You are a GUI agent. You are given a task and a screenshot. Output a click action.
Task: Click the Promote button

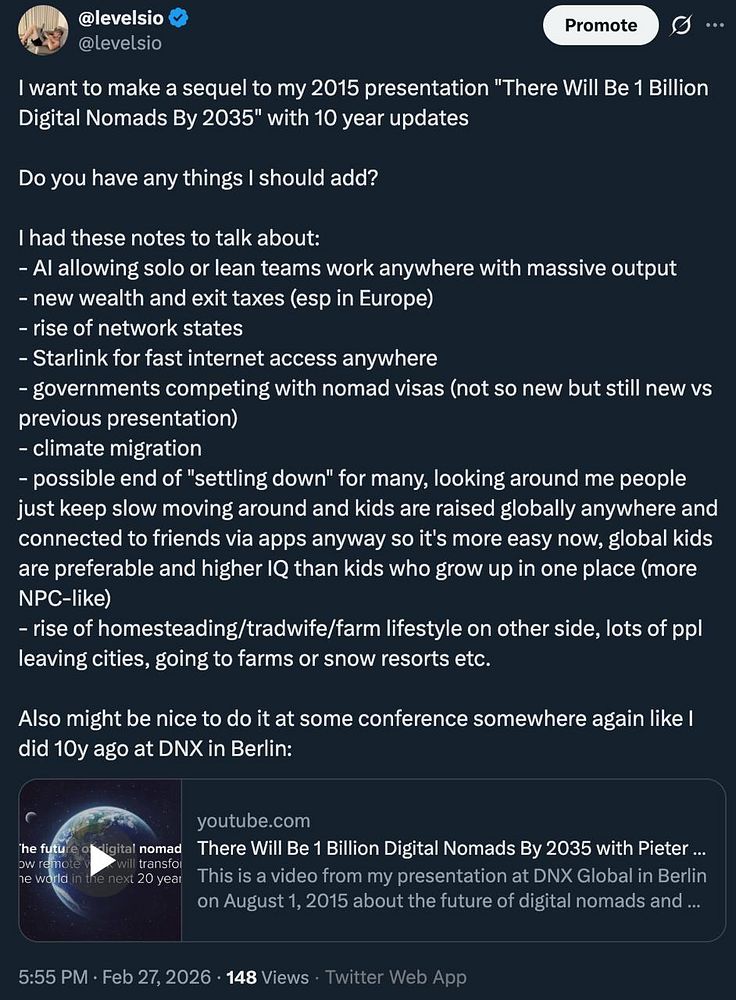[600, 26]
